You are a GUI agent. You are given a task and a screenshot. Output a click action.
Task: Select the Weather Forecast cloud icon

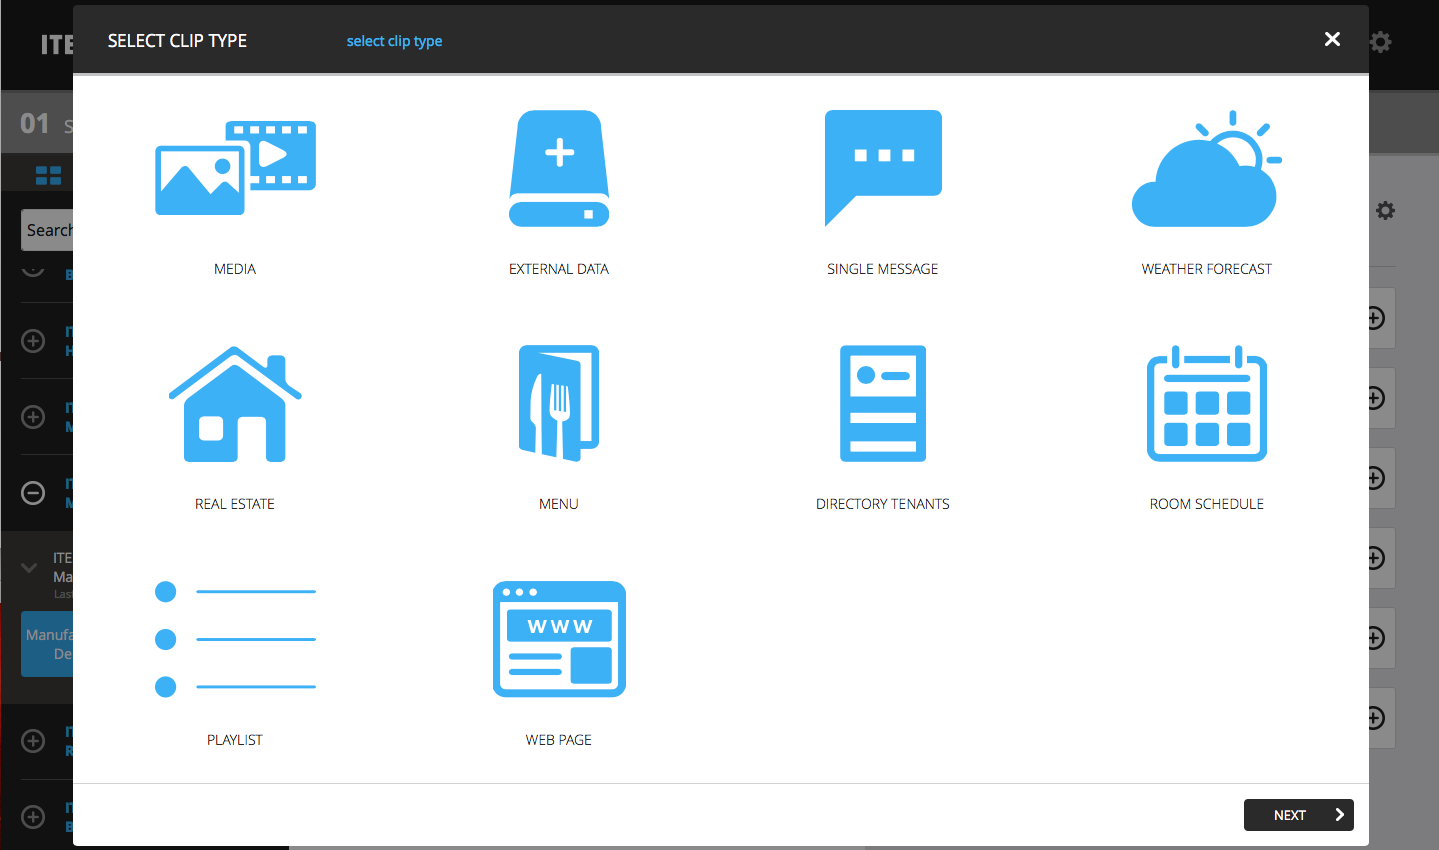(x=1207, y=168)
